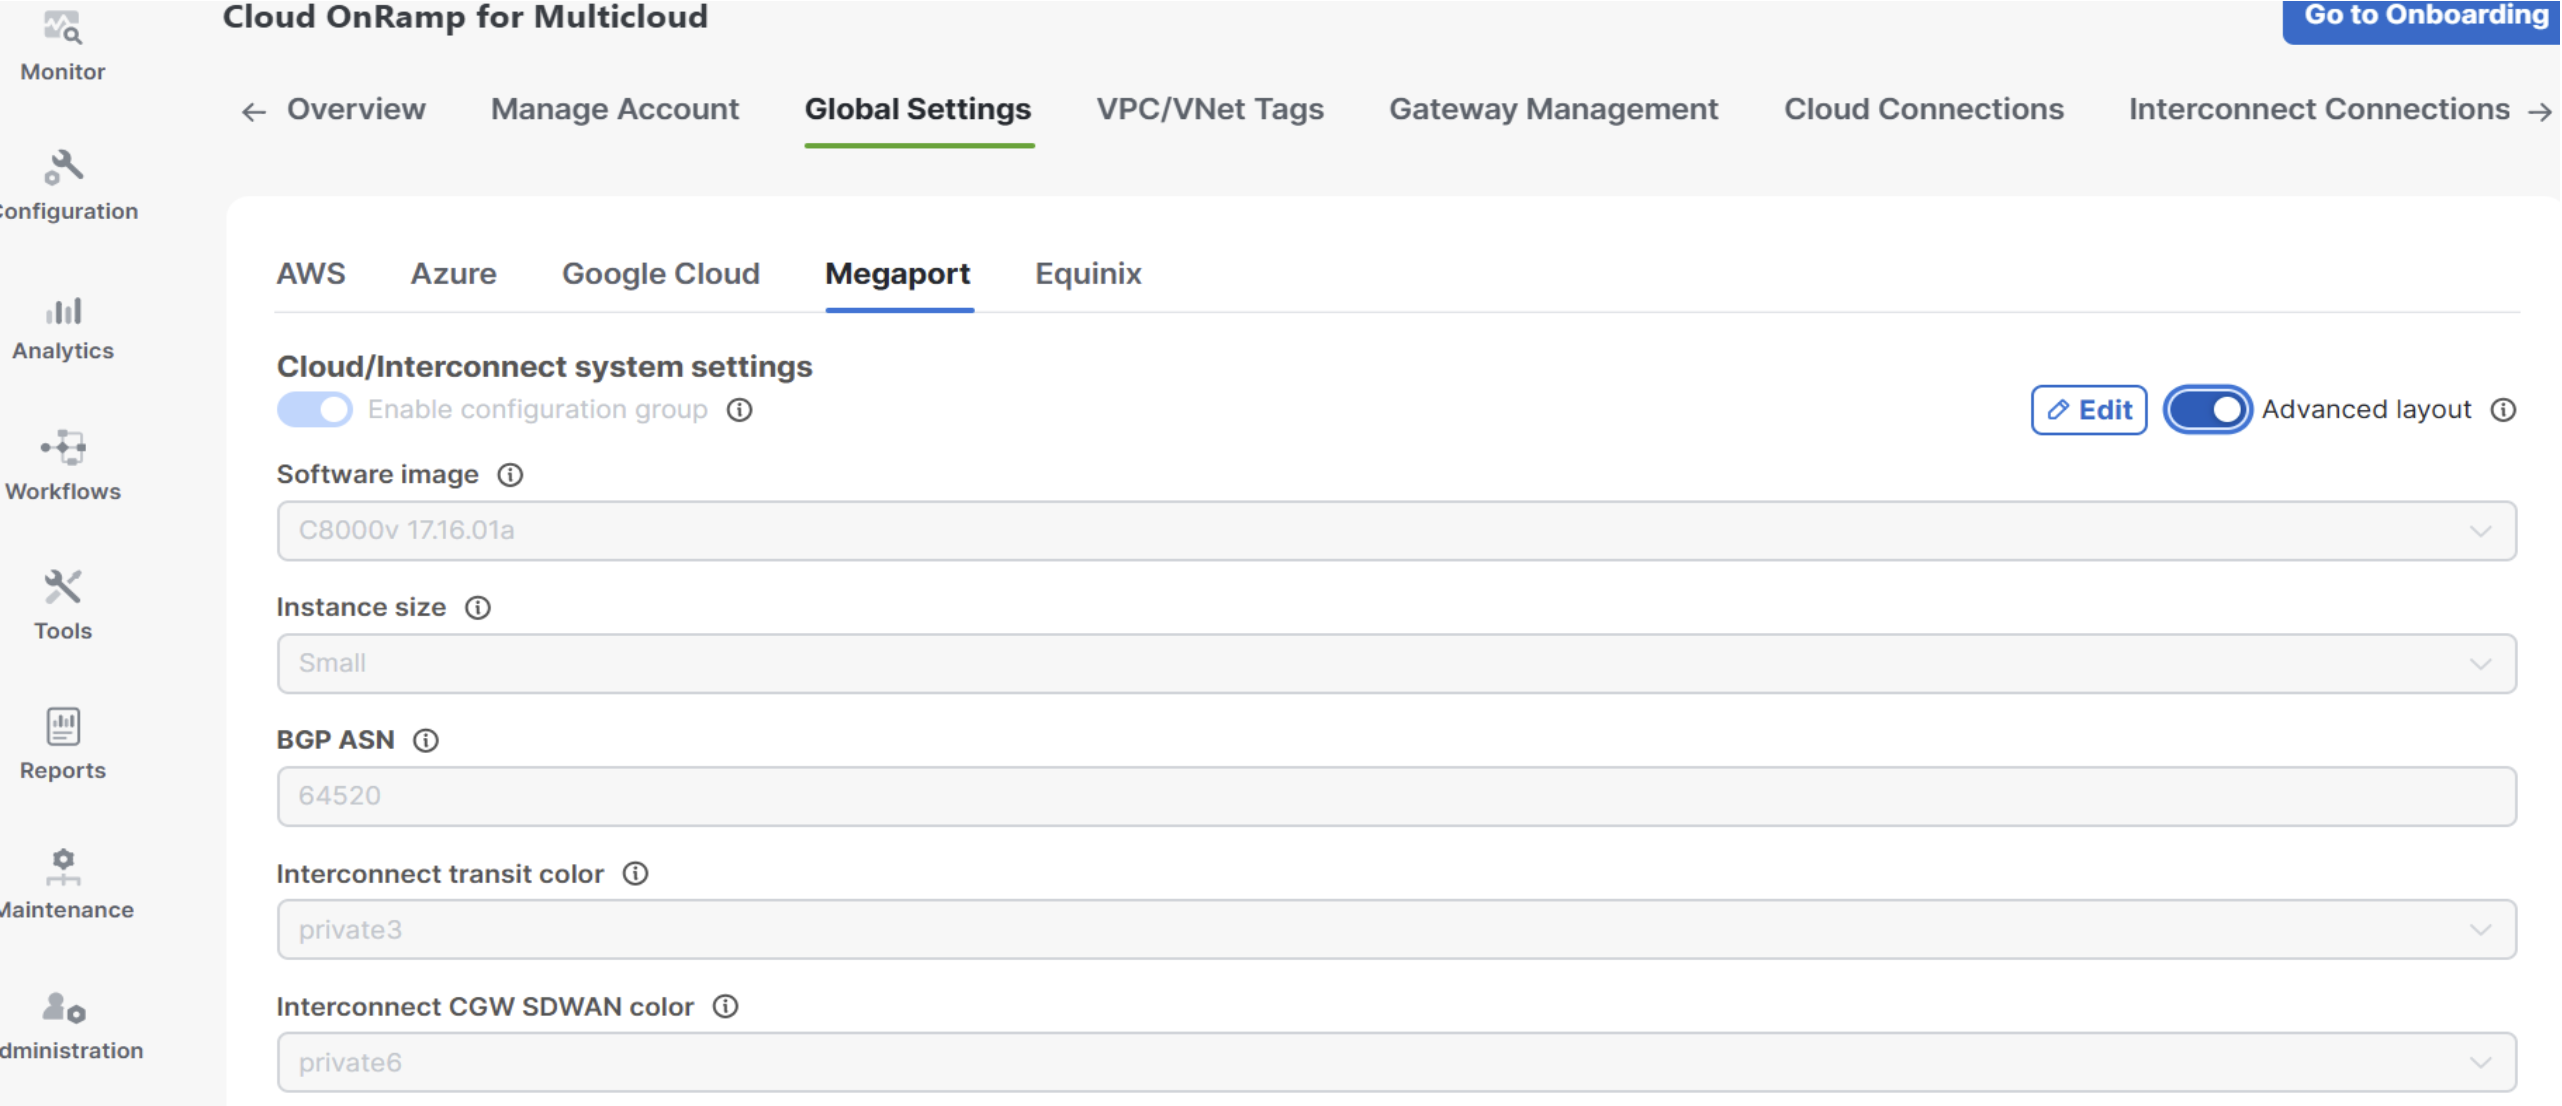Show info for Interconnect transit color
The width and height of the screenshot is (2562, 1106).
pos(635,874)
